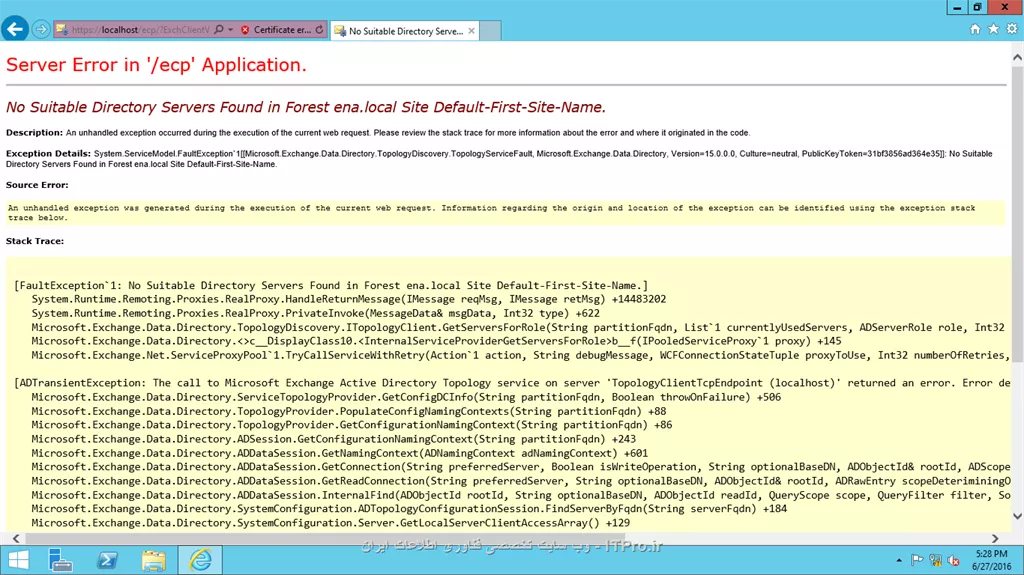Click the '[FaultException`1:' stack trace line
1024x575 pixels.
tap(331, 286)
